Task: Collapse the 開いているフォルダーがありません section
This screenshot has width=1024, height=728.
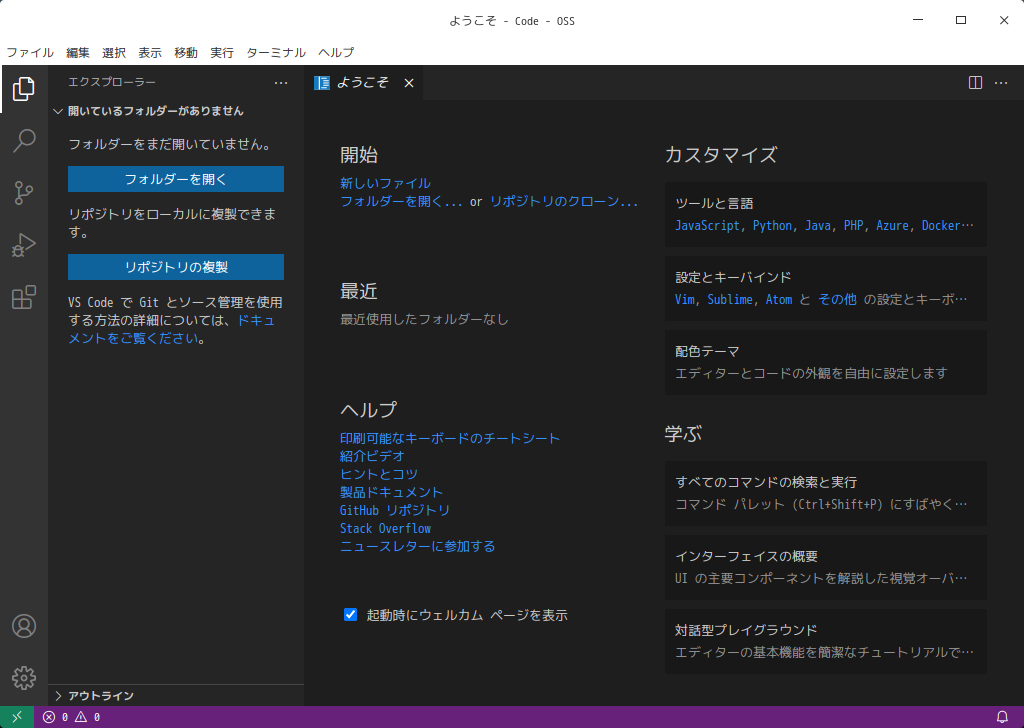Action: [x=176, y=111]
